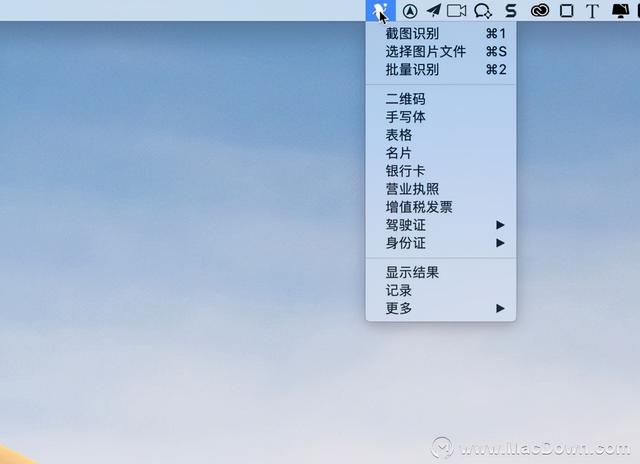This screenshot has width=640, height=464.
Task: Select 截图识别 menu item
Action: [x=441, y=33]
